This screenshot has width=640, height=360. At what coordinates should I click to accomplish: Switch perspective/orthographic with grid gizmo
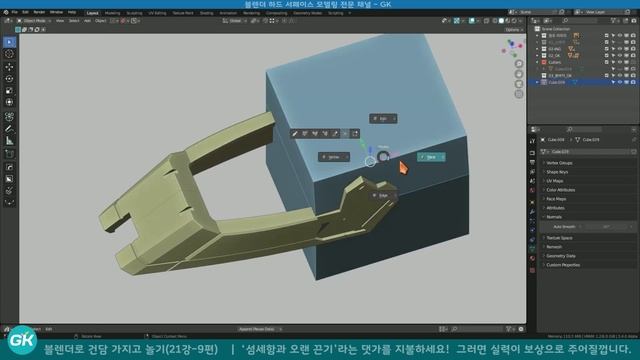click(x=519, y=94)
